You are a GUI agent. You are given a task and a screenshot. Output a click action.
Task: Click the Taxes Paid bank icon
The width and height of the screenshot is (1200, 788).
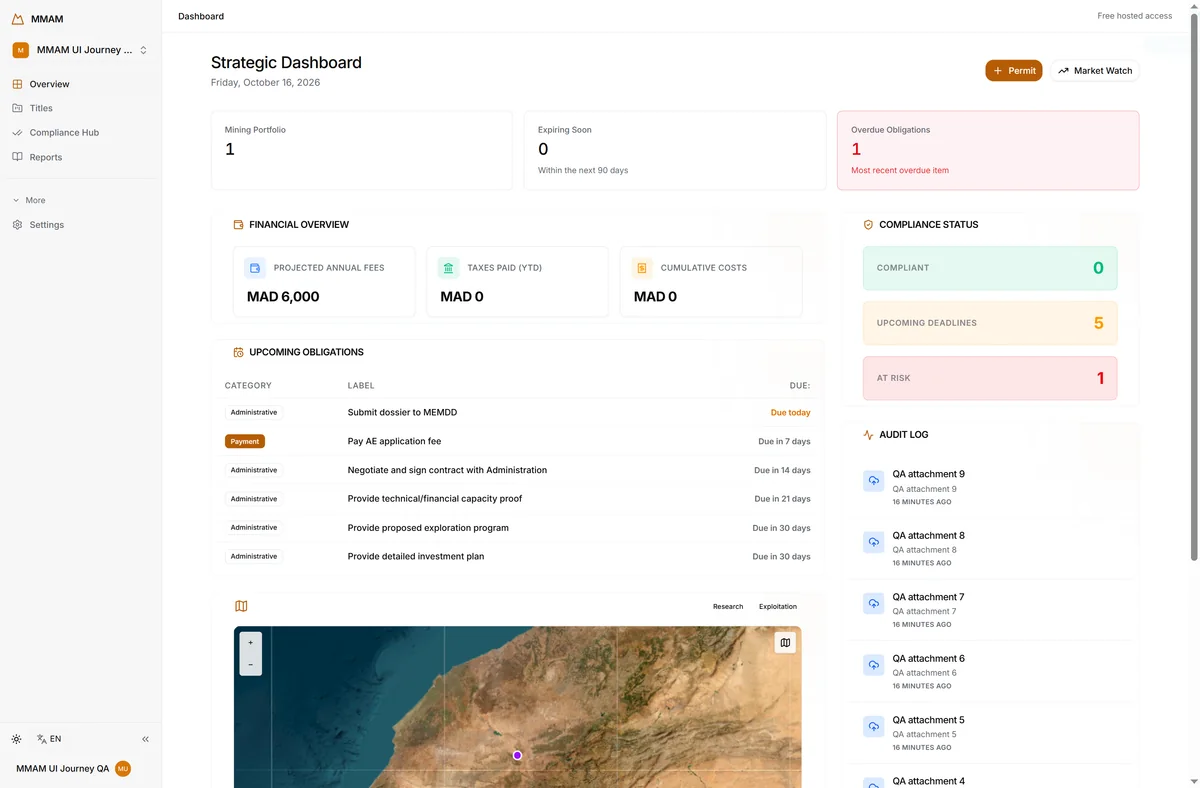(448, 268)
